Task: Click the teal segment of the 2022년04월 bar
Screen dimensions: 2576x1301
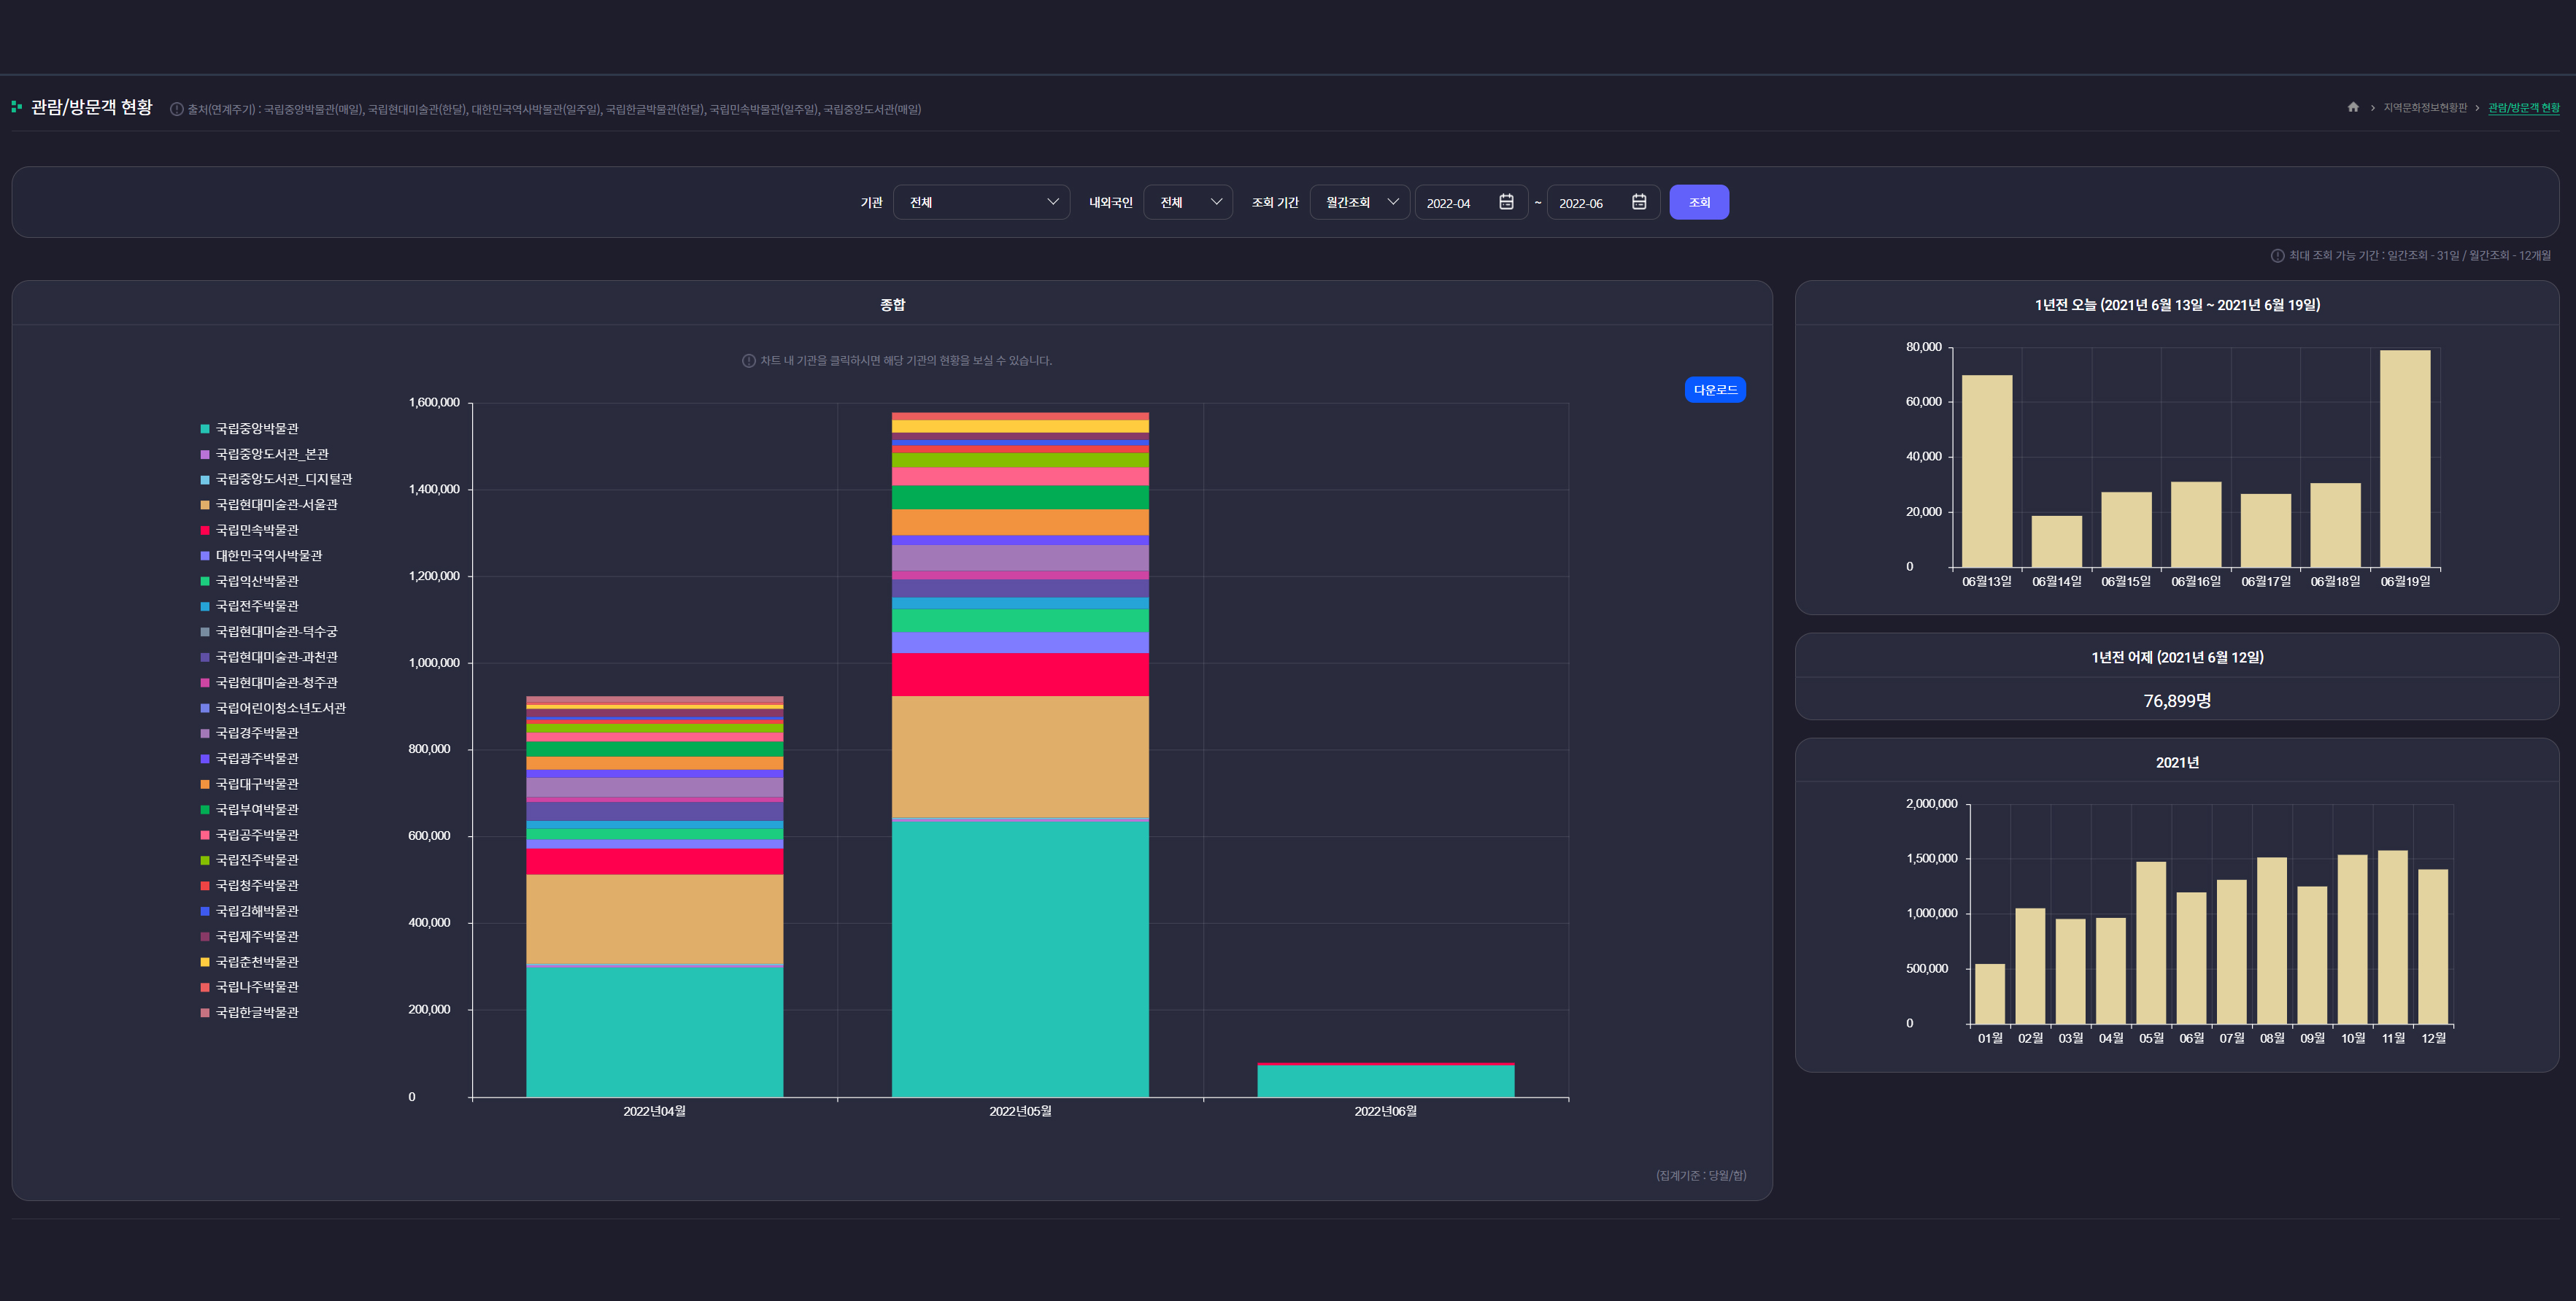Action: pyautogui.click(x=655, y=1032)
